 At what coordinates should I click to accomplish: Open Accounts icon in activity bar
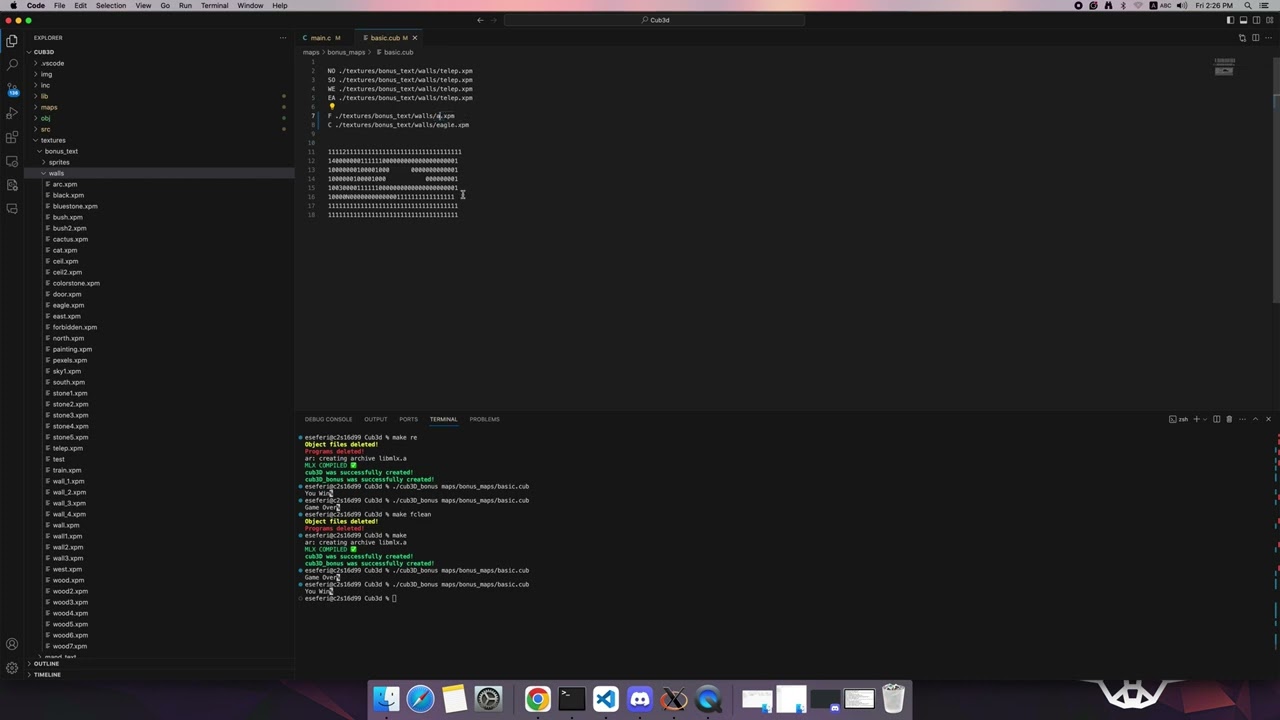(x=12, y=644)
